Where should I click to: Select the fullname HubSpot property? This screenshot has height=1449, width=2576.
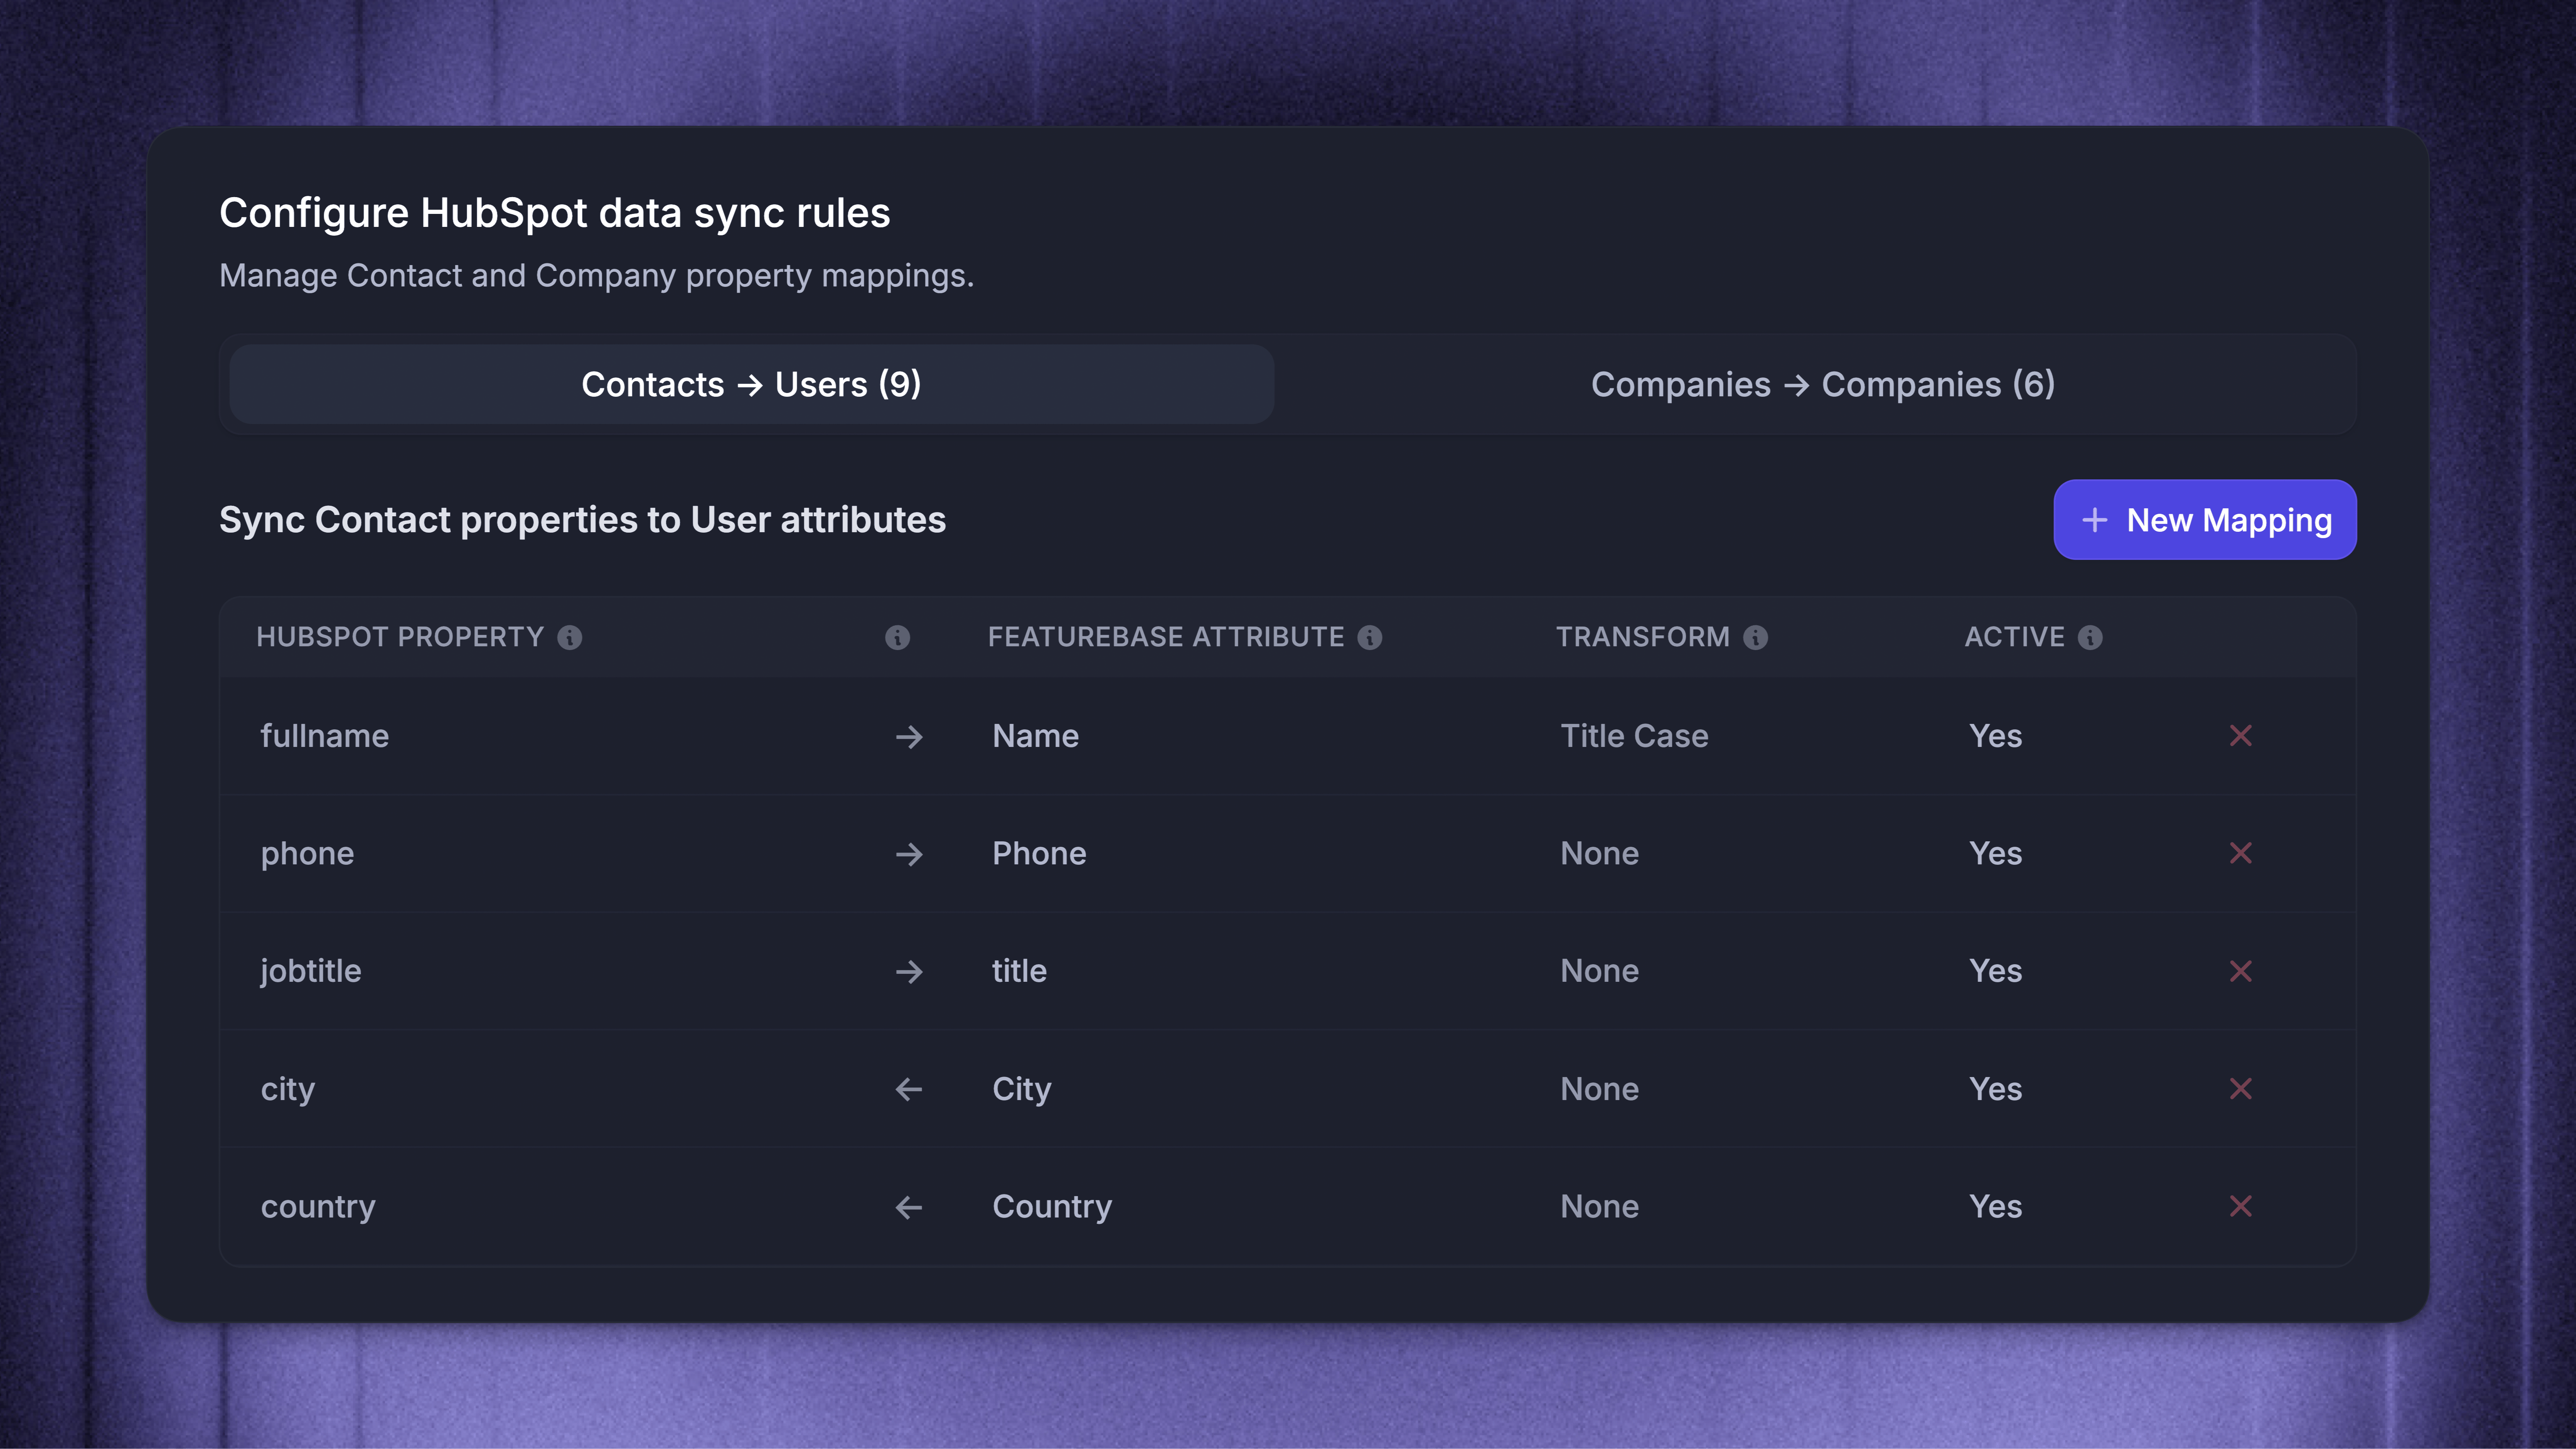coord(325,736)
